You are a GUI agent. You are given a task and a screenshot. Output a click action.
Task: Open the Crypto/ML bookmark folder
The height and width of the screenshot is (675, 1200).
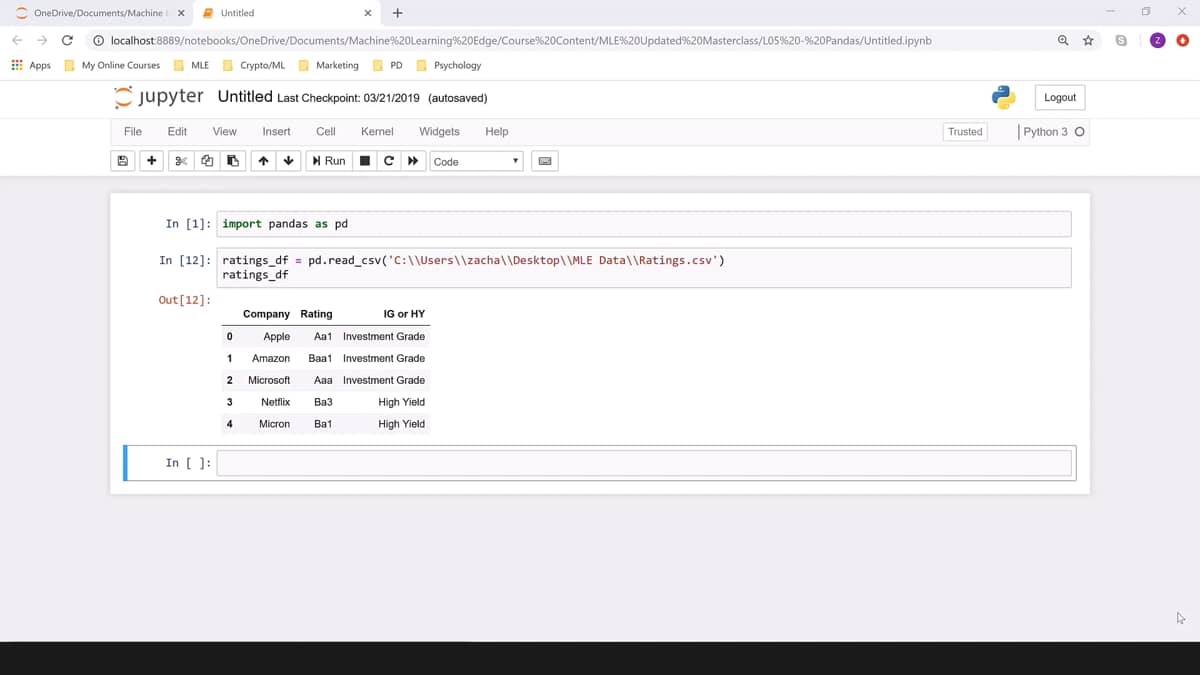(x=254, y=65)
